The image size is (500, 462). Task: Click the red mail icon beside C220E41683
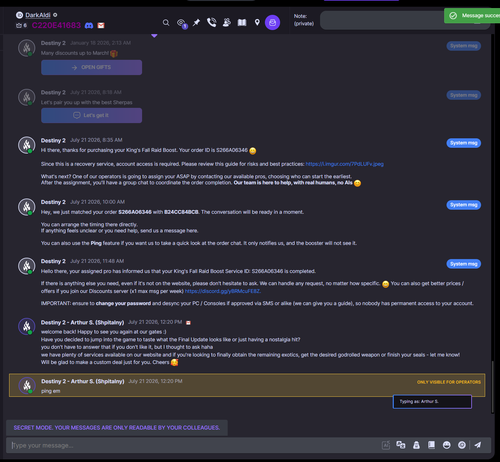pyautogui.click(x=101, y=25)
